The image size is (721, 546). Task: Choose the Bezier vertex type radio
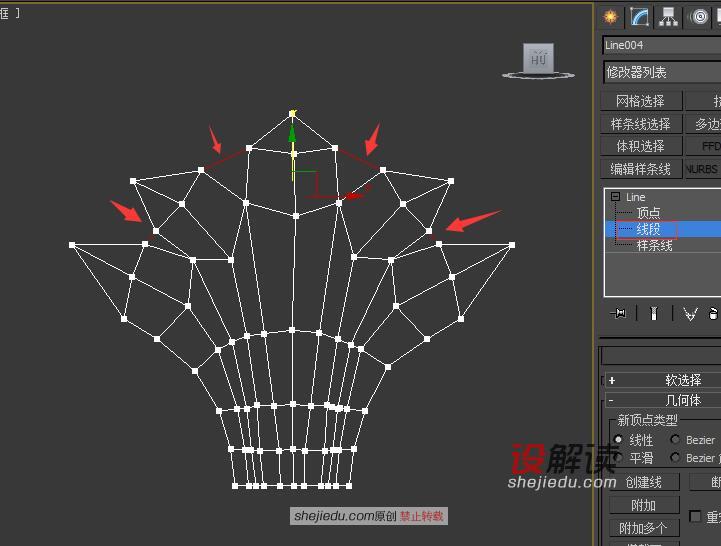(x=675, y=440)
